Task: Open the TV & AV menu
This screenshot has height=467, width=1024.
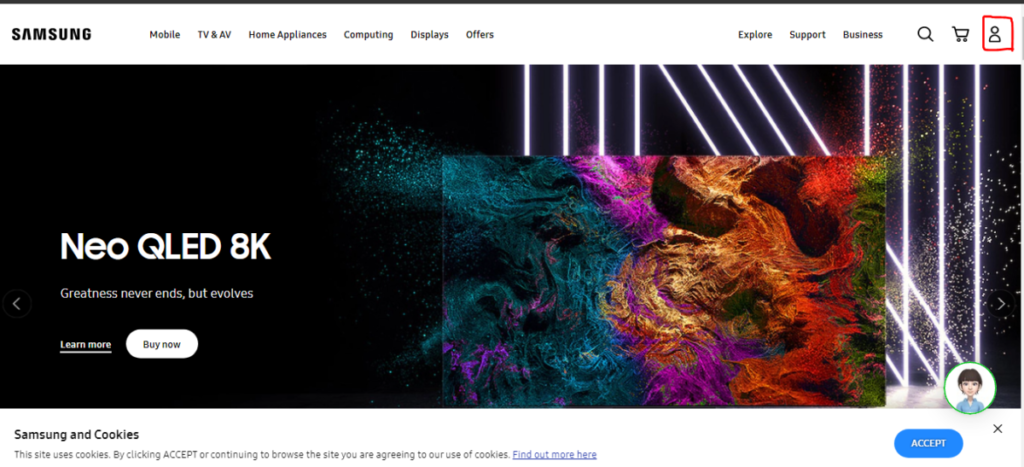Action: tap(214, 35)
